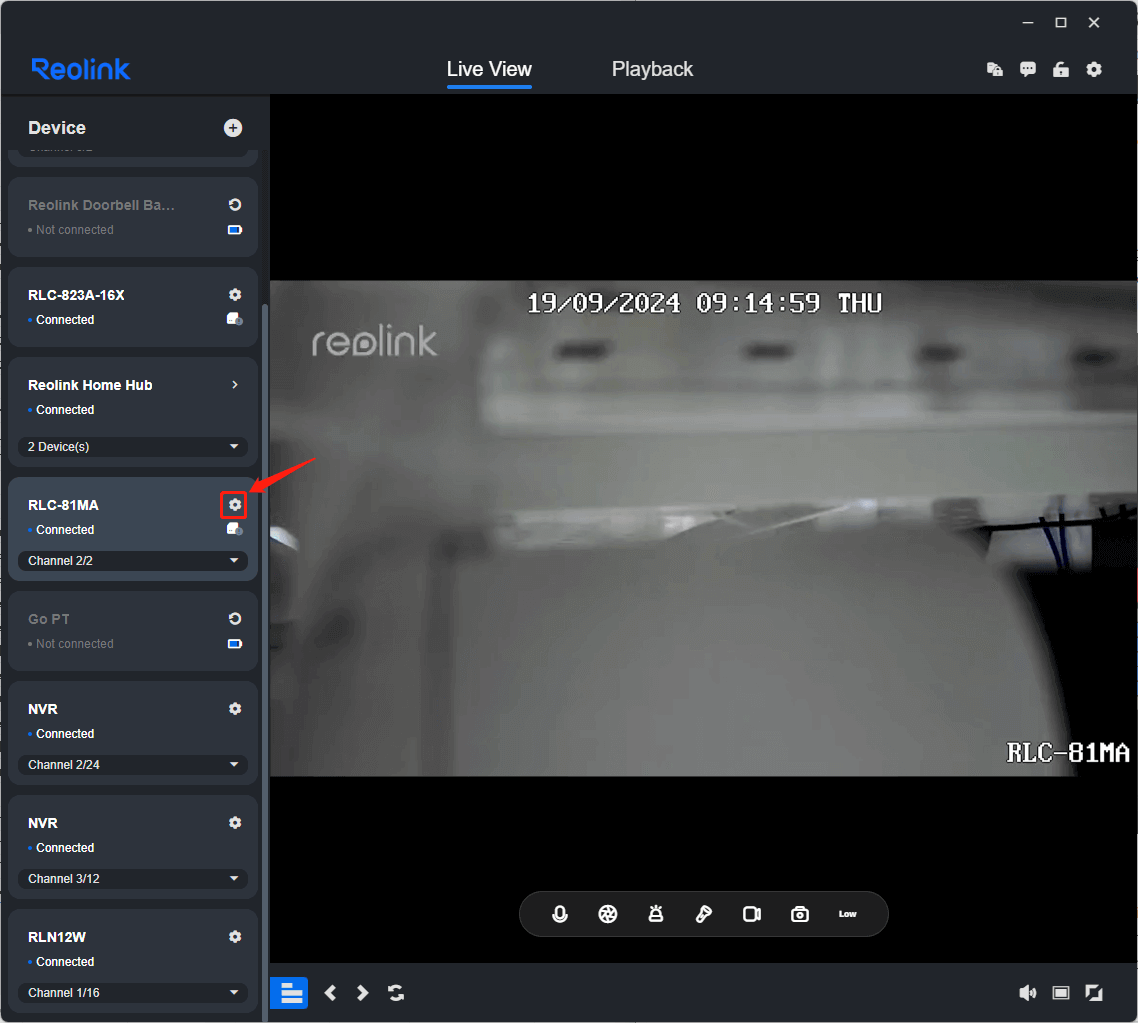Refresh the live view streams
Image resolution: width=1138 pixels, height=1023 pixels.
point(396,993)
